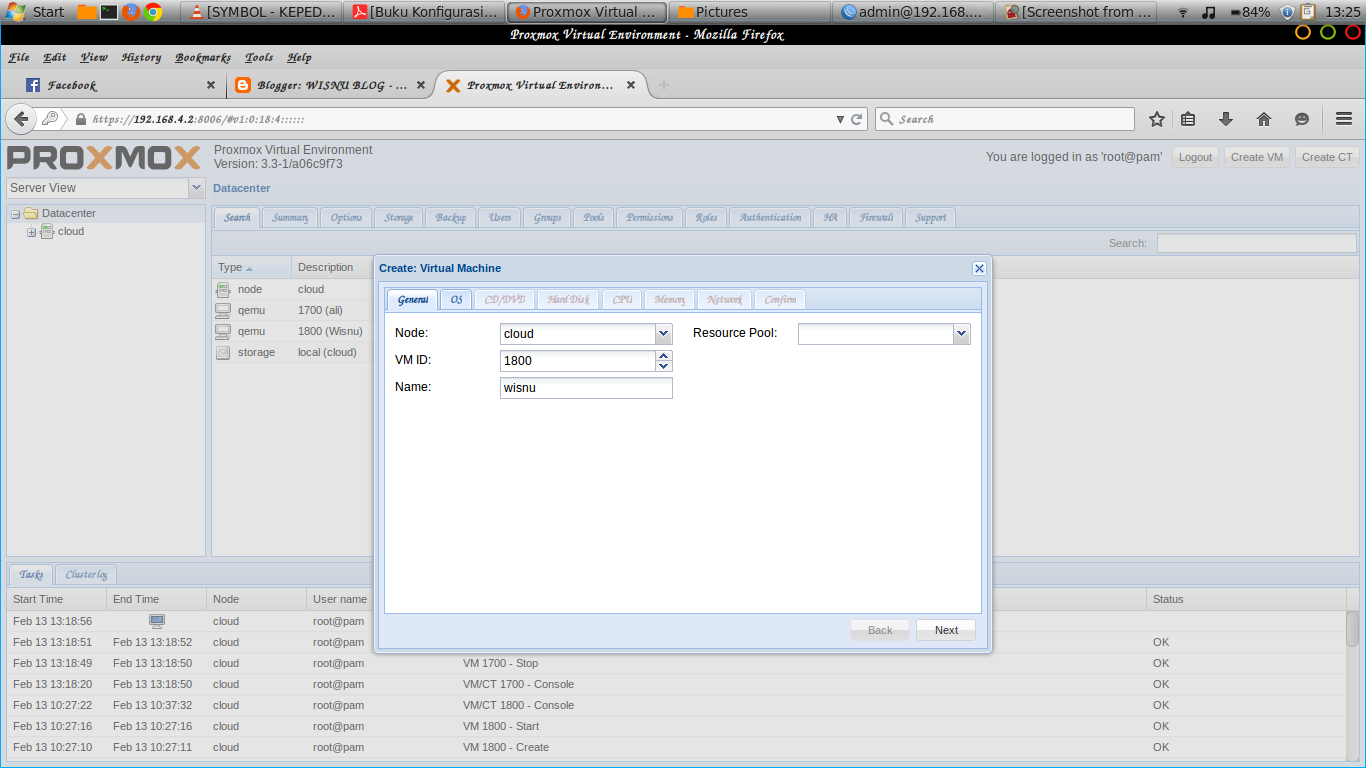Click the Next button
This screenshot has width=1366, height=768.
pyautogui.click(x=946, y=630)
